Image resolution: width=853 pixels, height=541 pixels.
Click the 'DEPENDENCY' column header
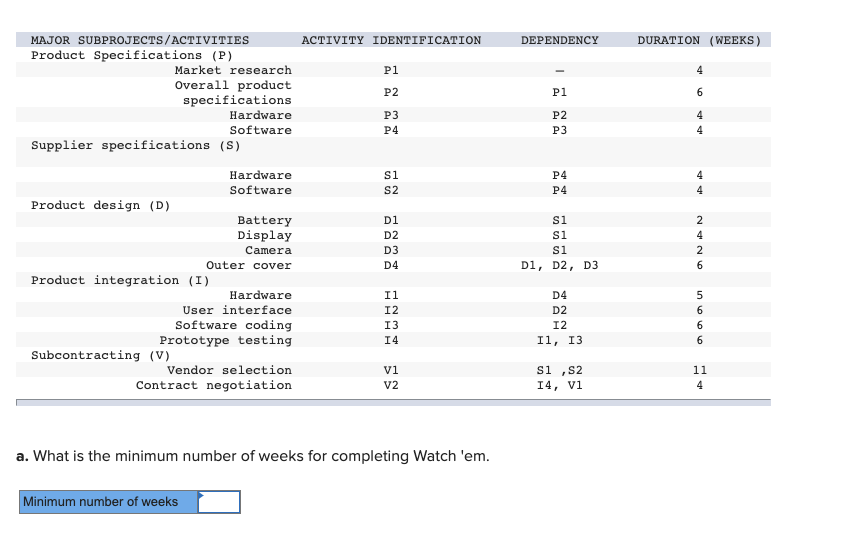point(559,40)
